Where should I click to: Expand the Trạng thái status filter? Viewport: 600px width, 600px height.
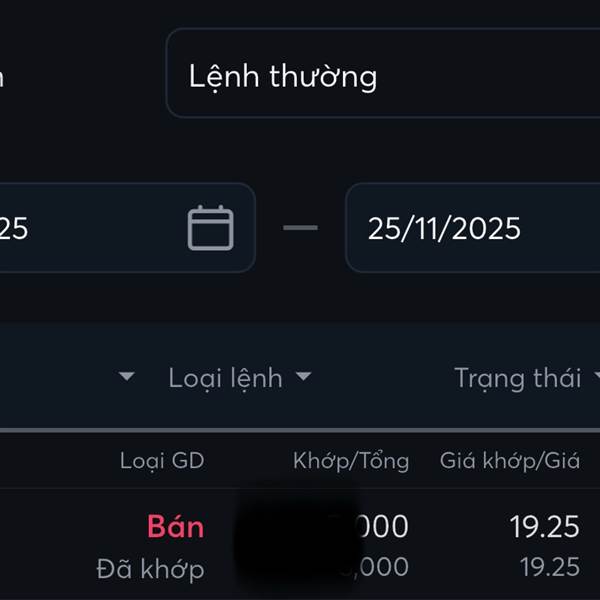pos(517,377)
